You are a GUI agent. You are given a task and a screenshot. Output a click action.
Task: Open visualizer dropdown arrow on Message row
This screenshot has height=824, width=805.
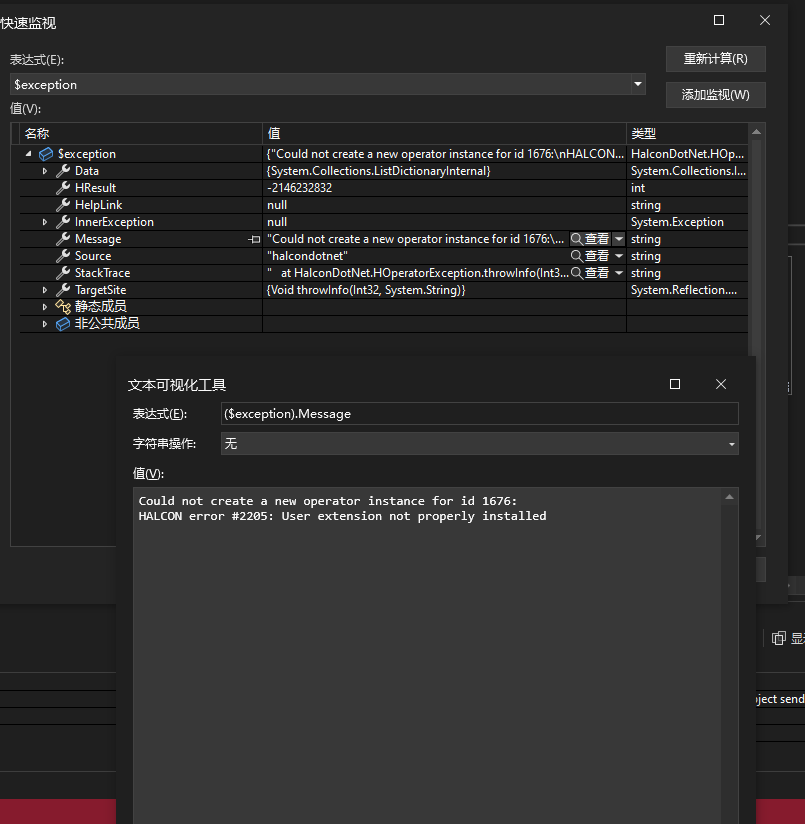(x=619, y=239)
